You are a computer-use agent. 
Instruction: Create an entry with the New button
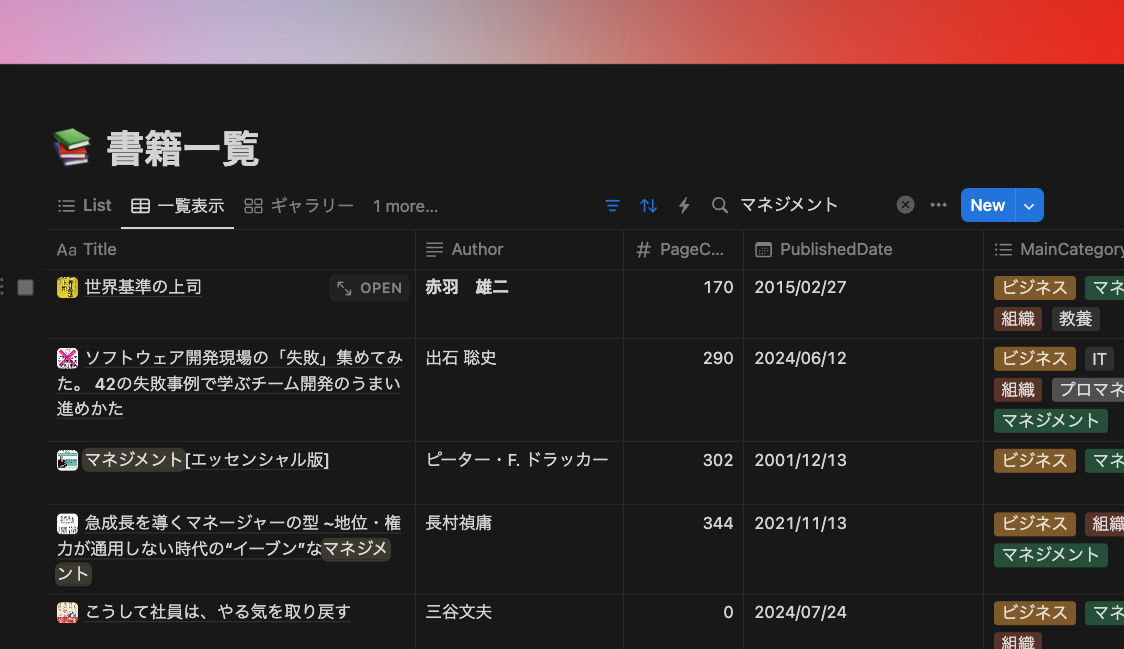click(987, 205)
